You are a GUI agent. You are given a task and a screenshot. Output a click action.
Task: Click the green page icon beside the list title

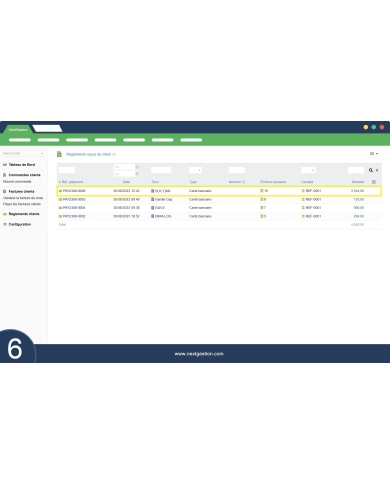[x=59, y=154]
